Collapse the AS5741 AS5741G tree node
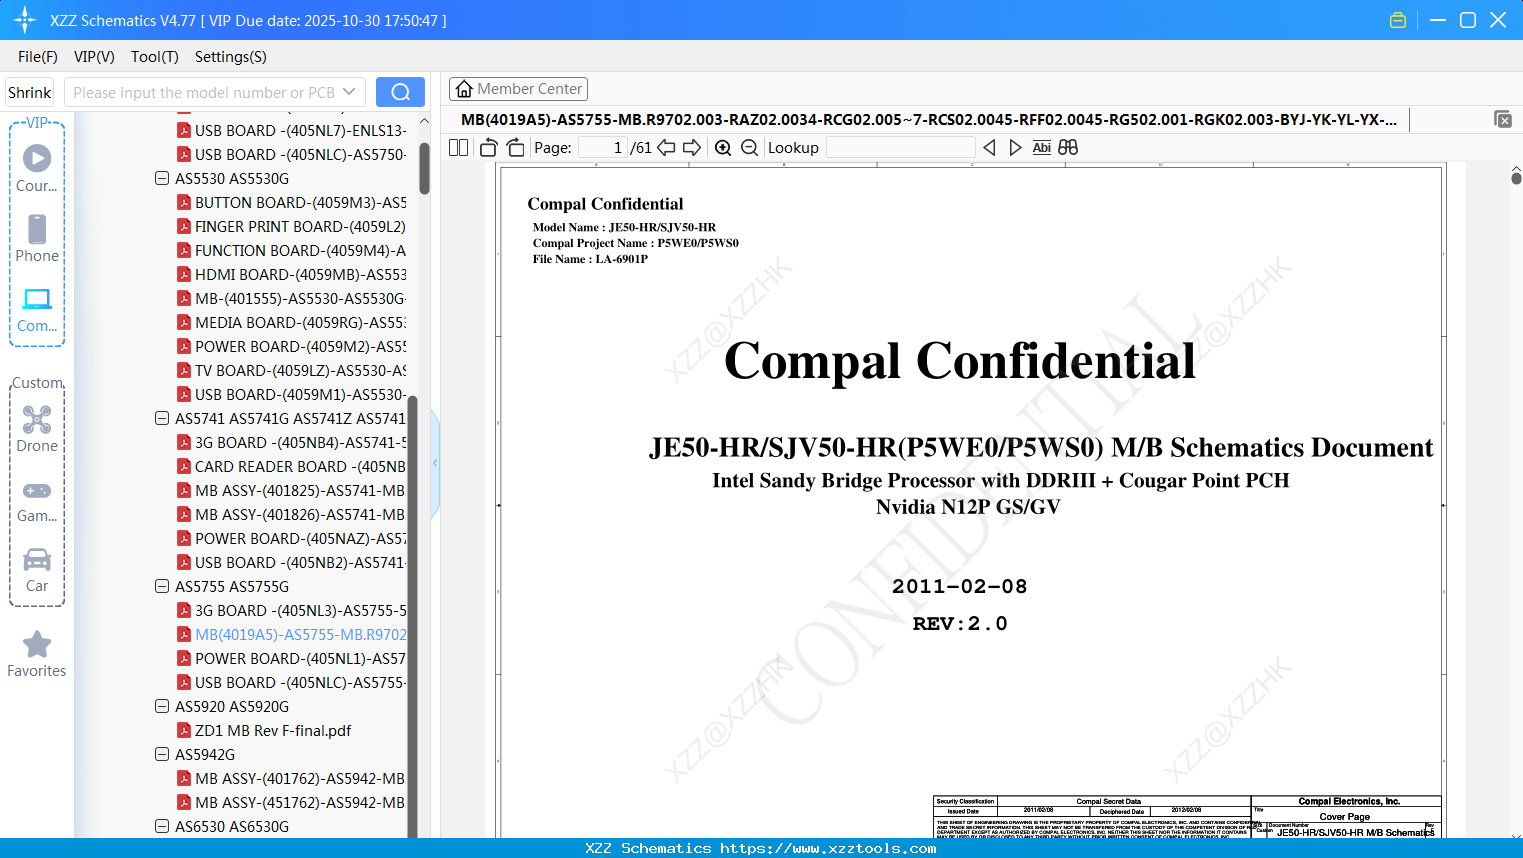The width and height of the screenshot is (1523, 858). 162,418
